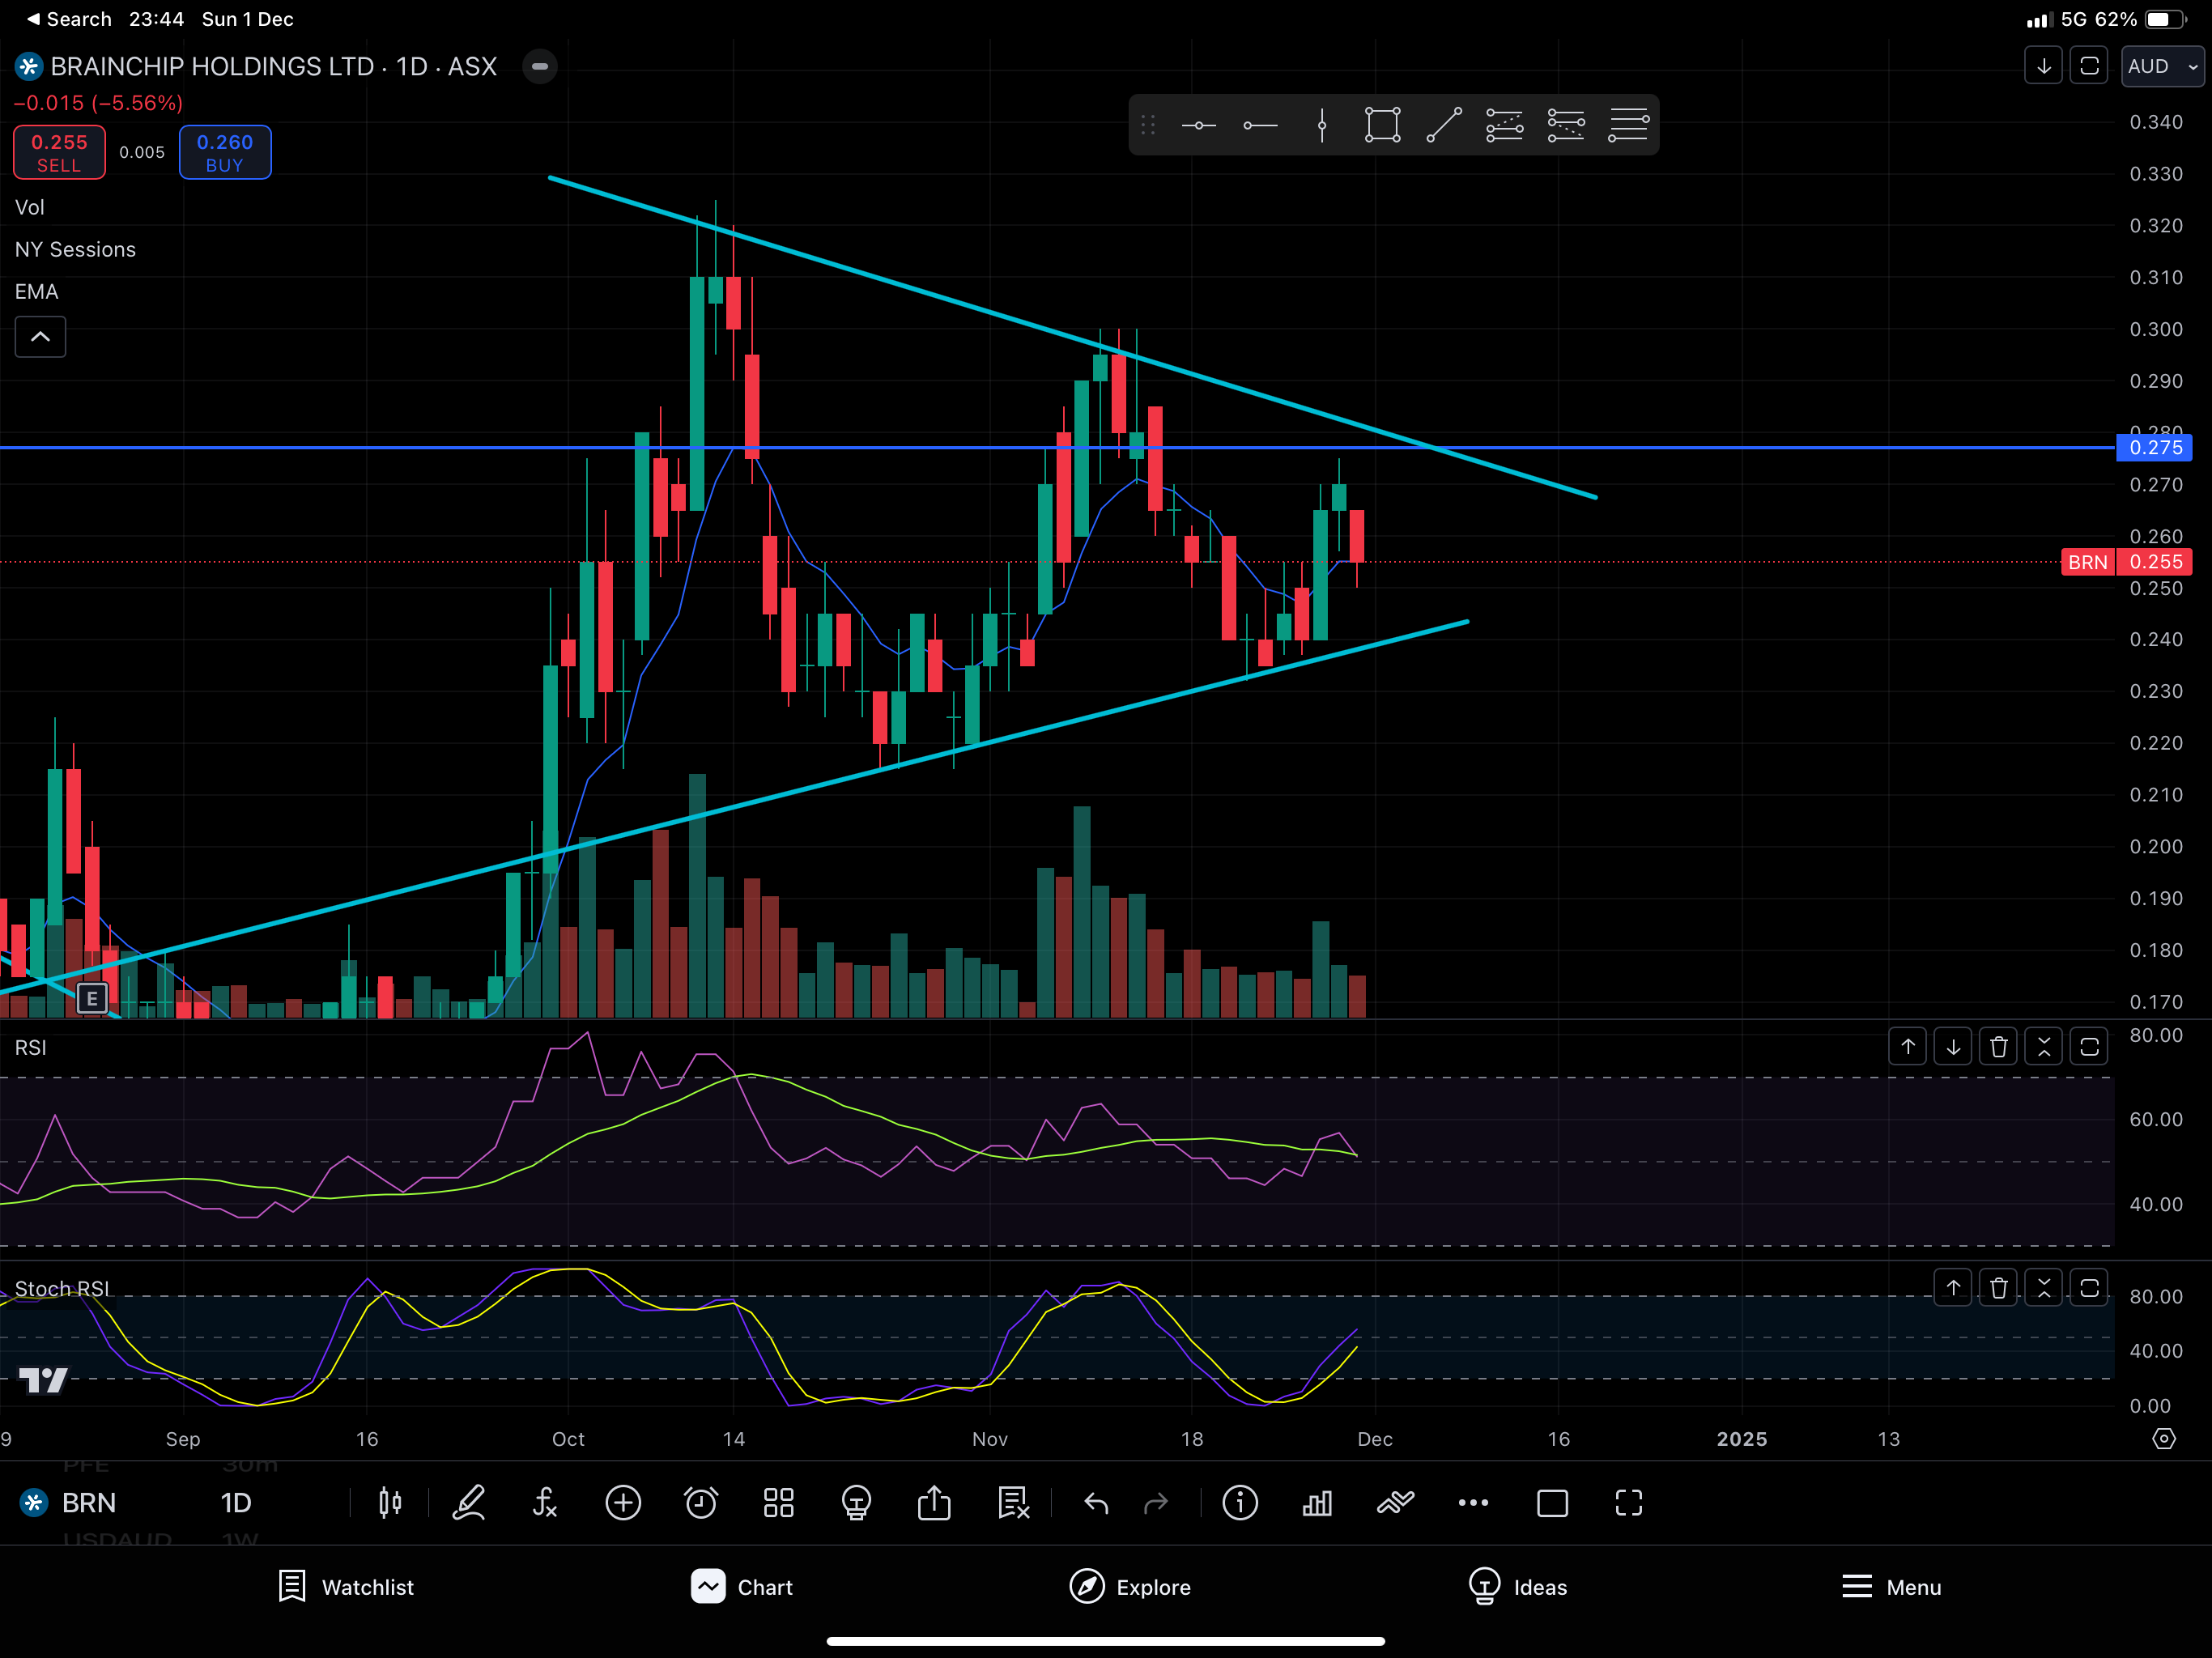This screenshot has height=1658, width=2212.
Task: Tap the BUY 0.260 button
Action: pyautogui.click(x=225, y=152)
